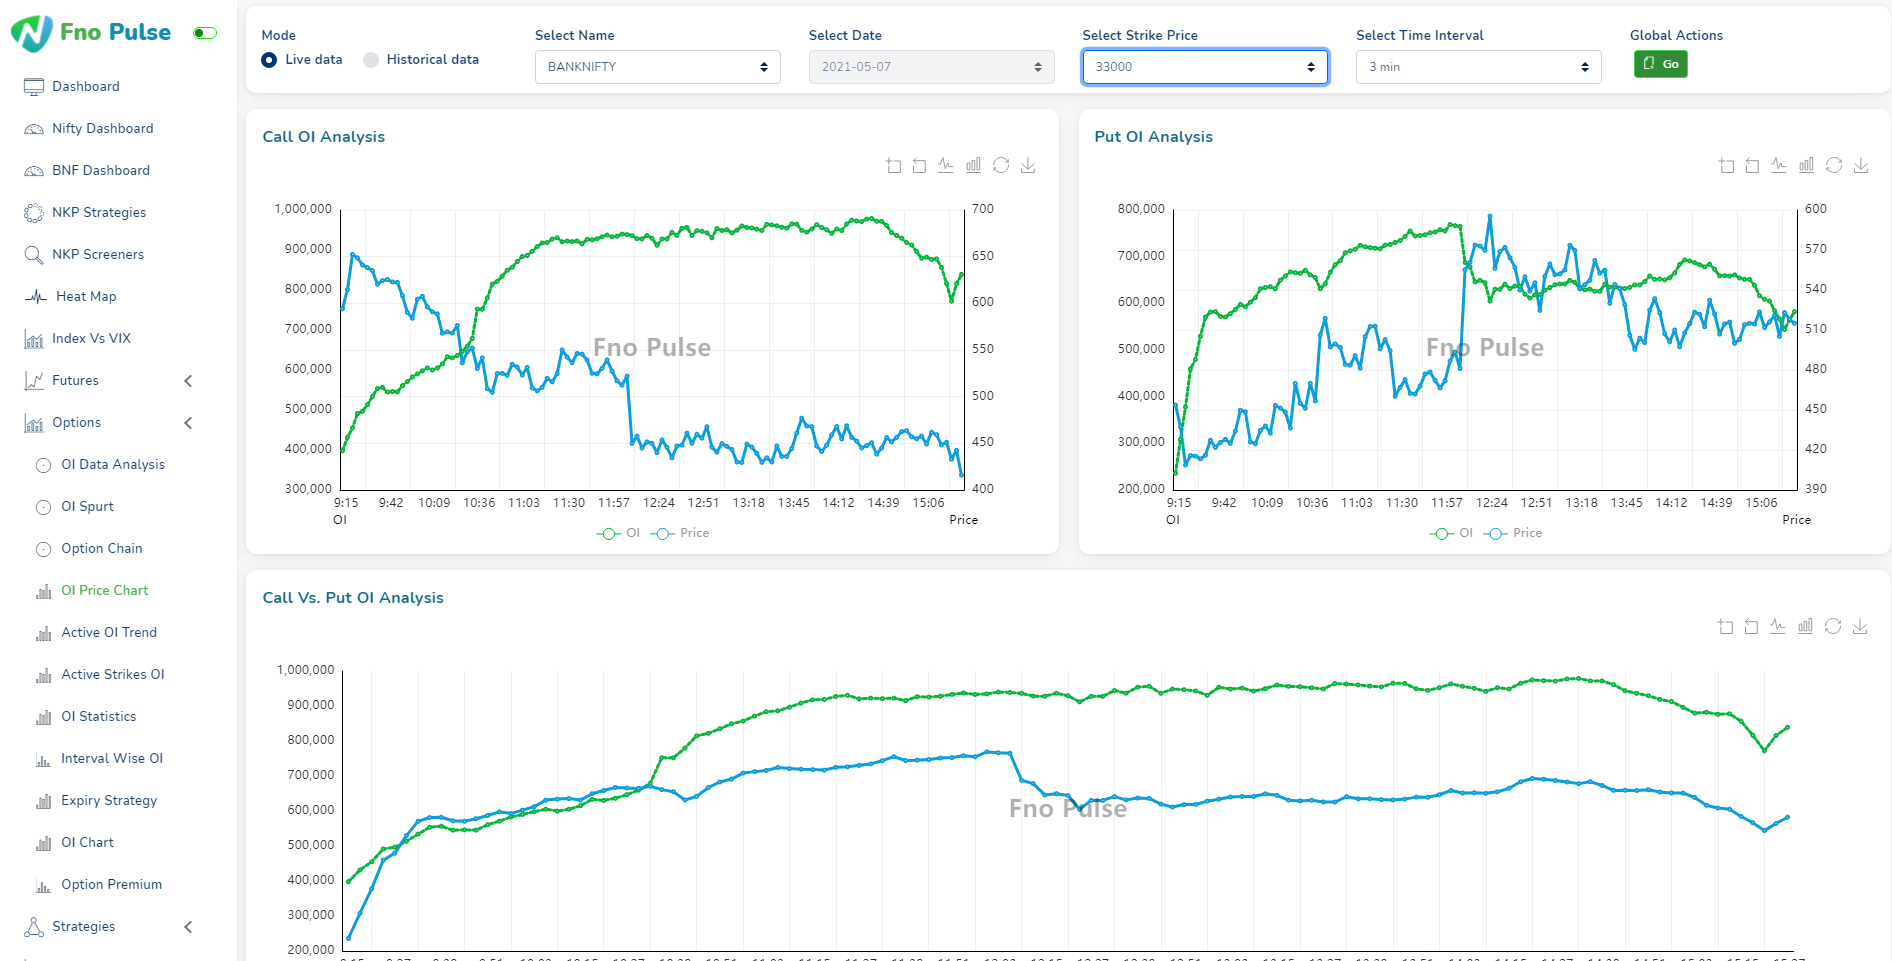Switch Call Vs. Put chart to bar view
Screen dimensions: 1892x961
pos(1805,626)
